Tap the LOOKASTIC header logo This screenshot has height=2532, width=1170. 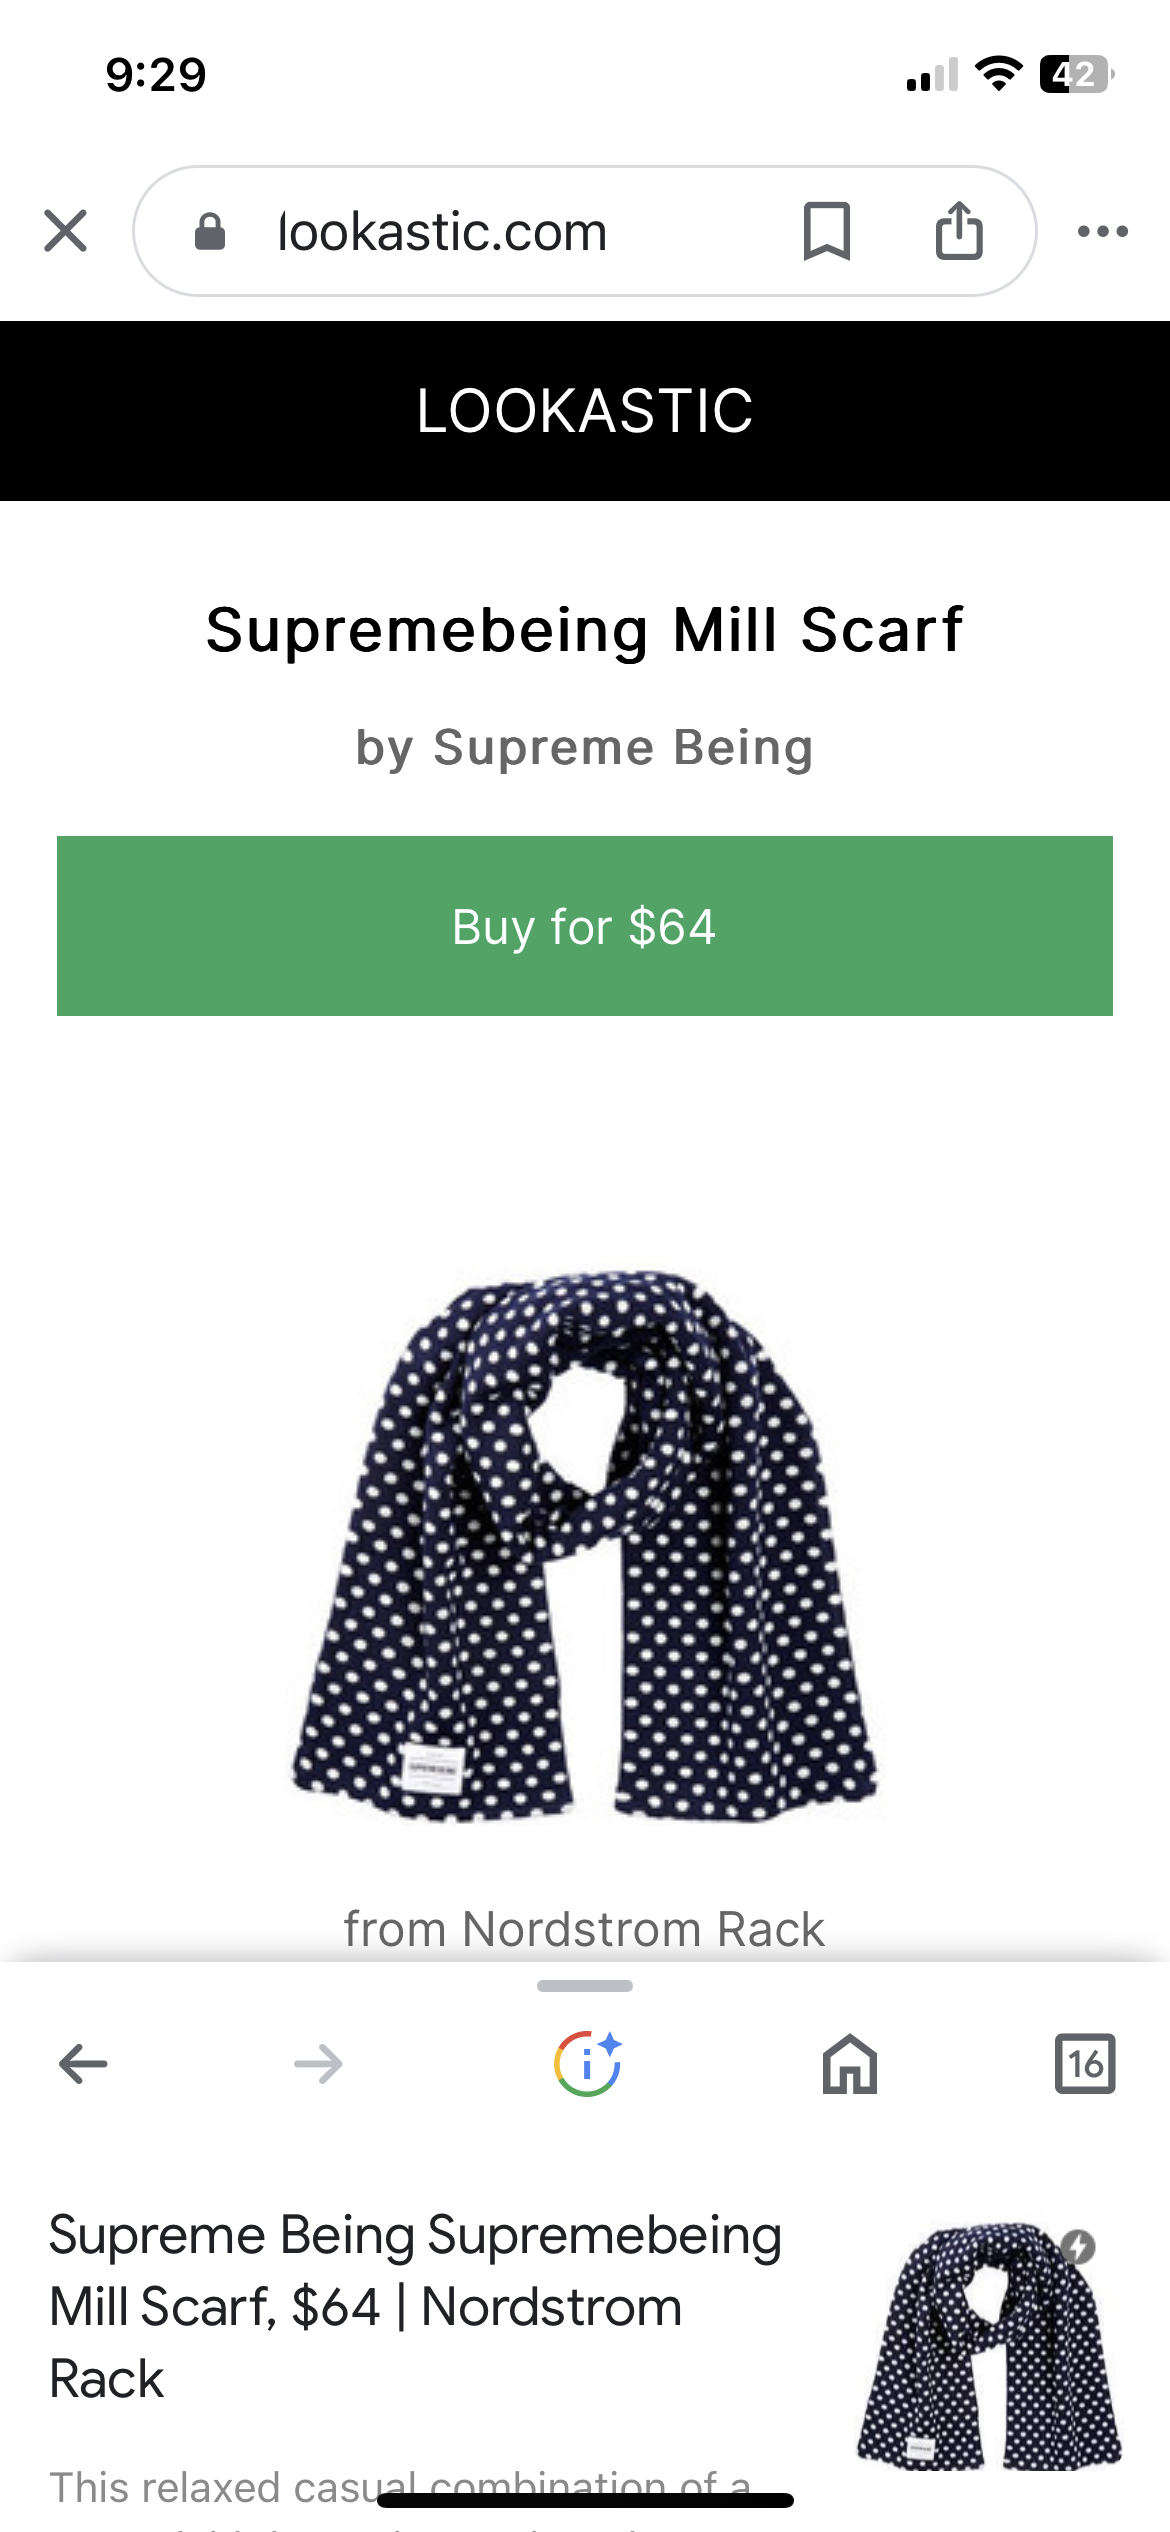[x=585, y=411]
